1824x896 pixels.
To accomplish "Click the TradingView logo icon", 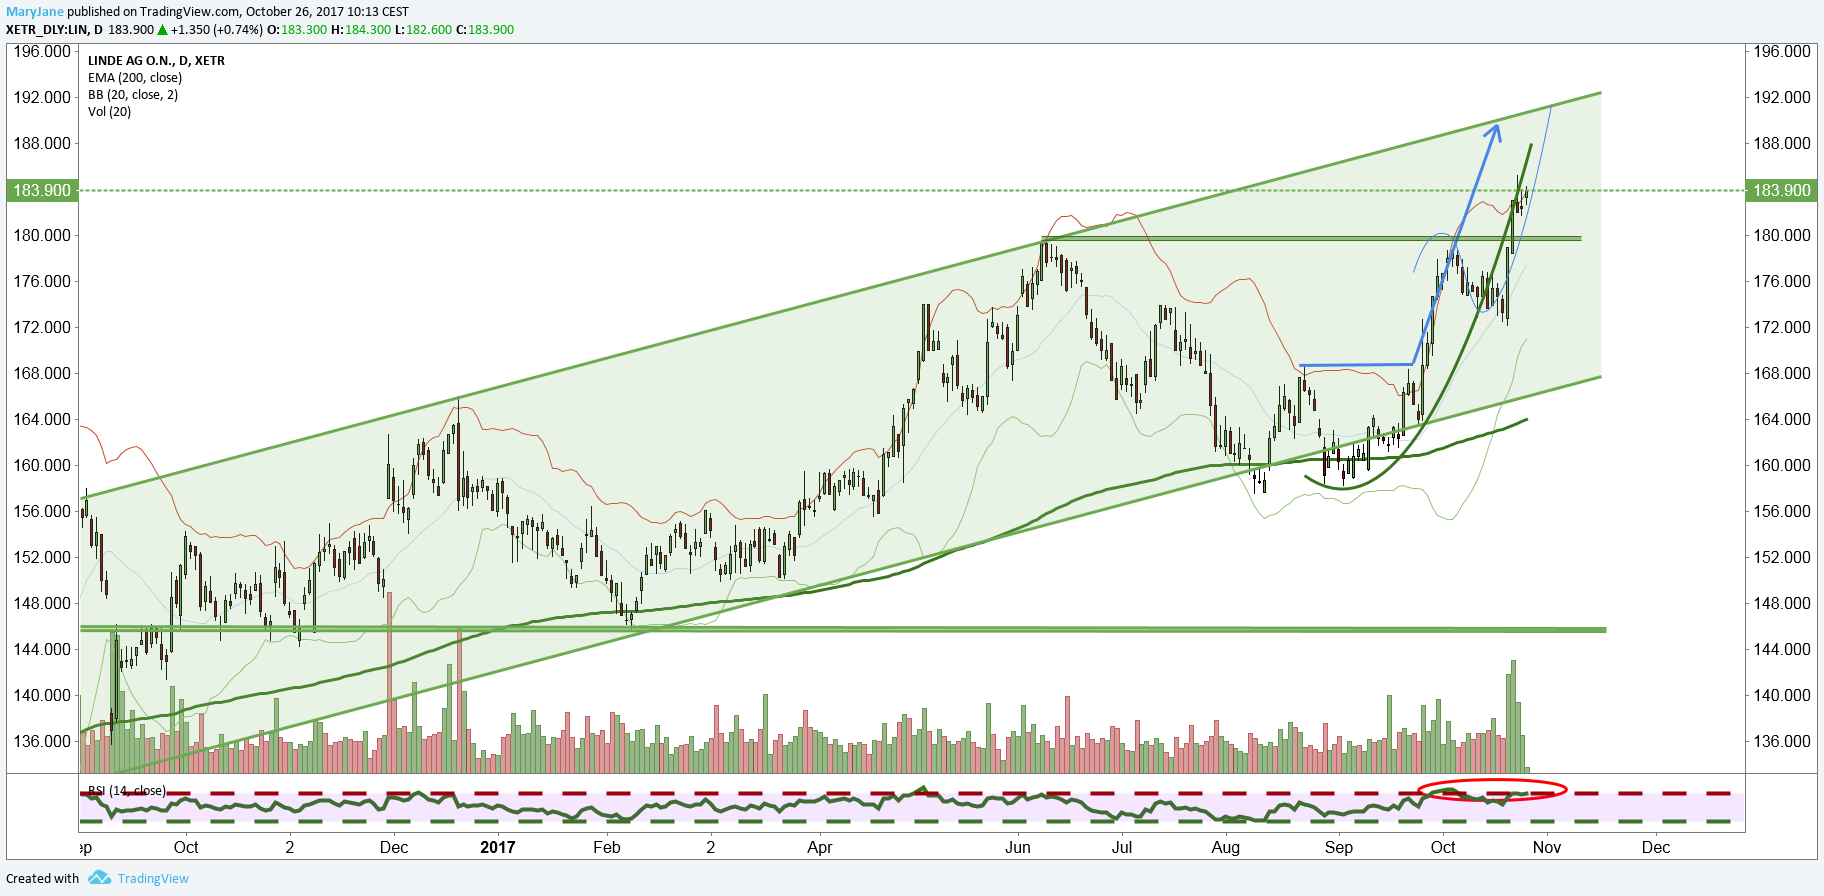I will pyautogui.click(x=99, y=878).
